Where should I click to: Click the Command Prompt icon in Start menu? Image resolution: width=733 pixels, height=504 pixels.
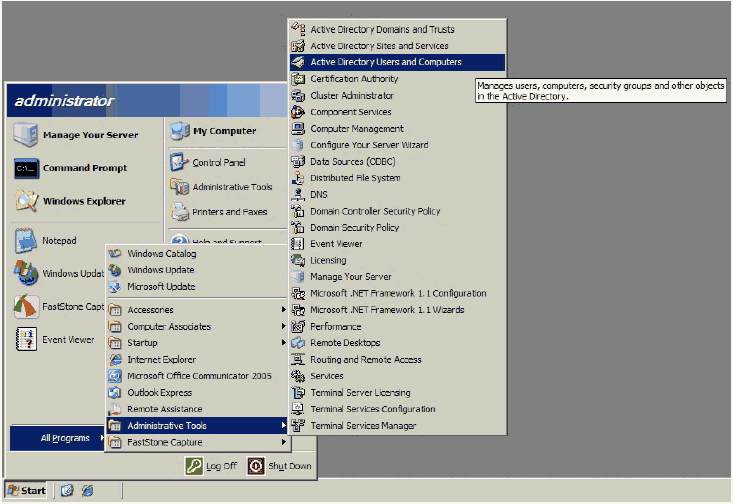(26, 168)
